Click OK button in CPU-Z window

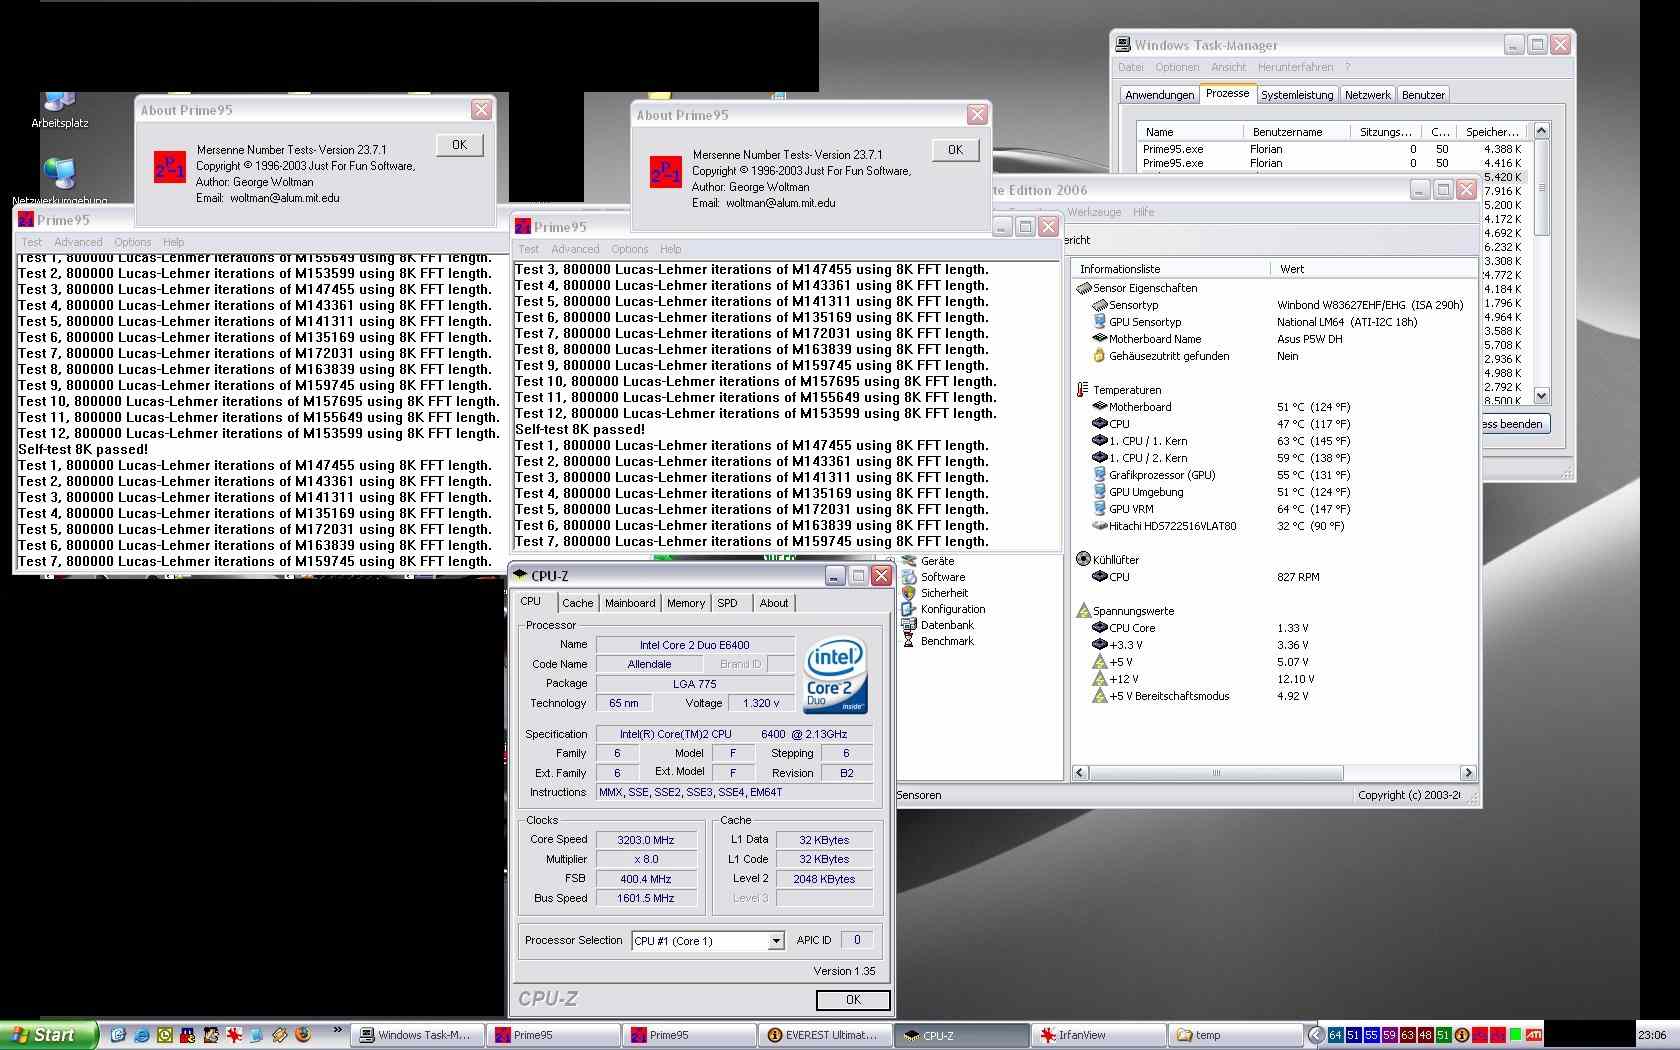(x=853, y=1000)
